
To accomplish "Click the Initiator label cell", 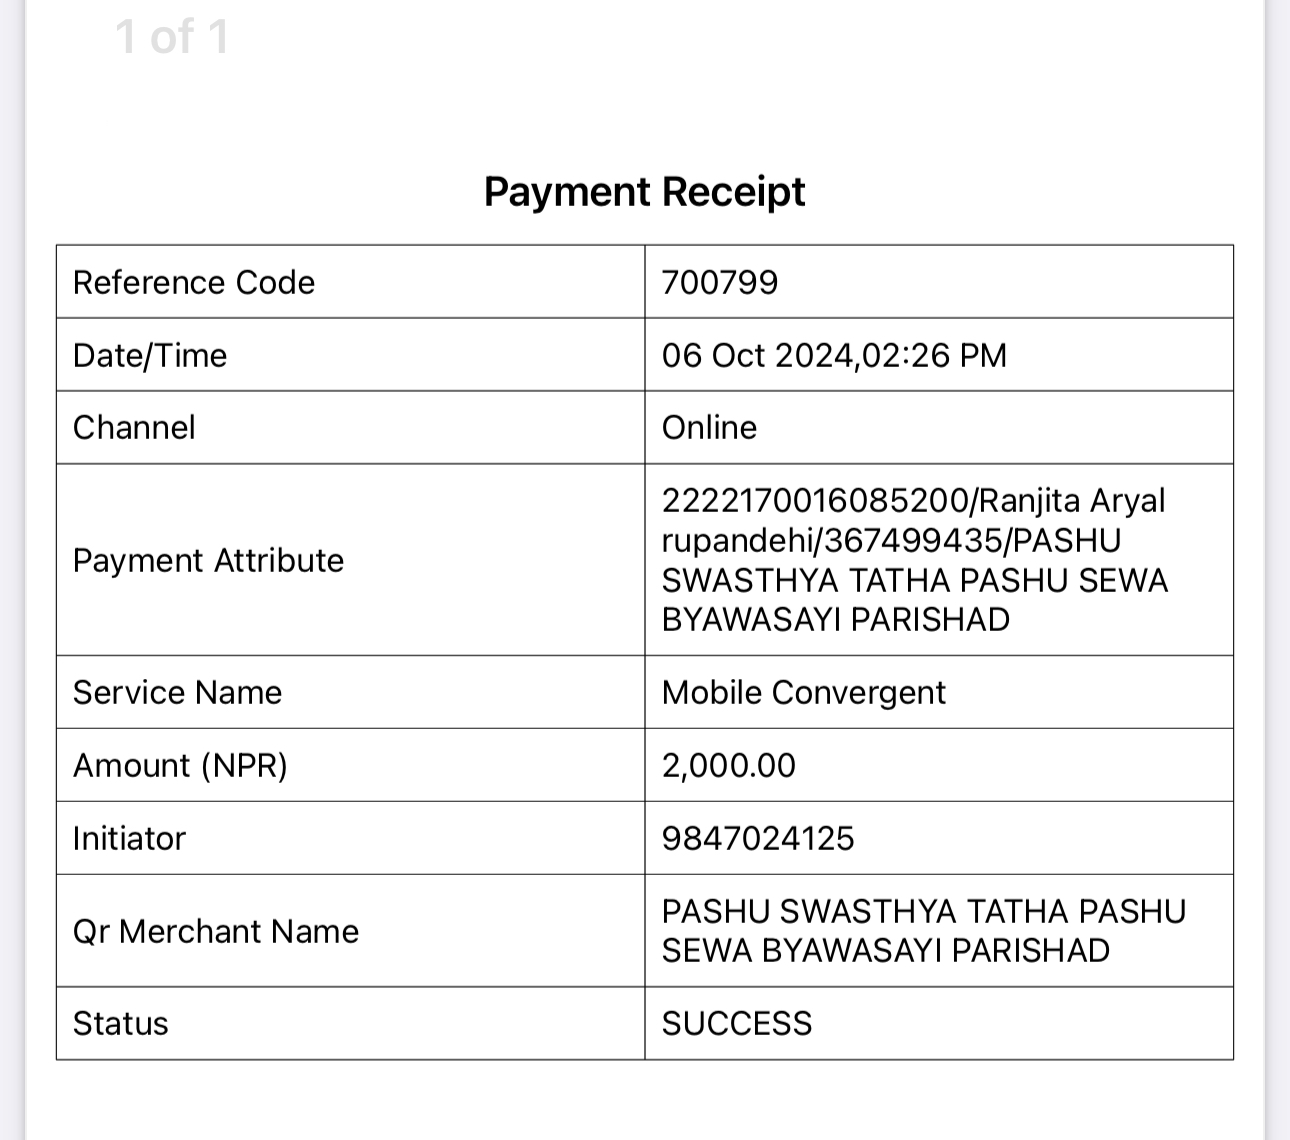I will 351,838.
